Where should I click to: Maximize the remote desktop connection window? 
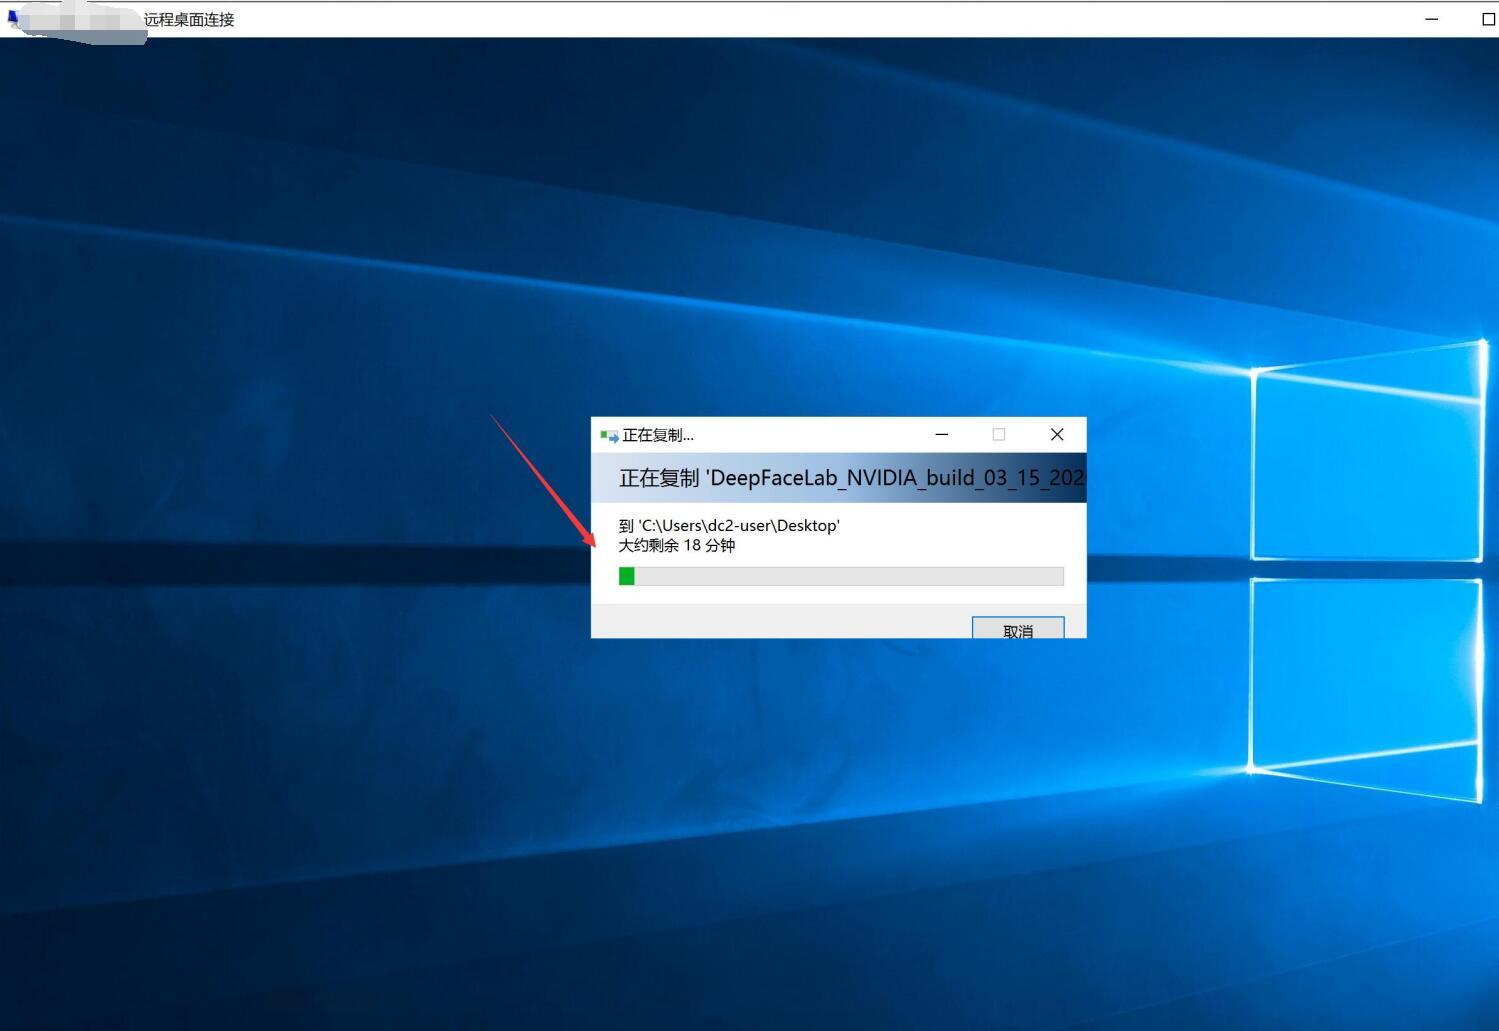click(1487, 19)
